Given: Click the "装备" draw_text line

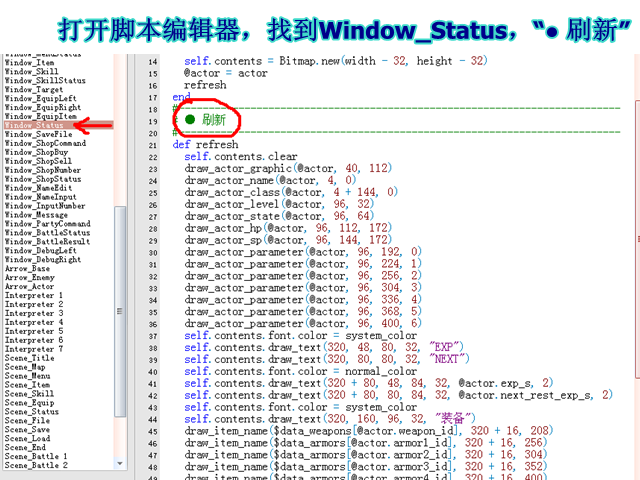Looking at the screenshot, I should 330,419.
